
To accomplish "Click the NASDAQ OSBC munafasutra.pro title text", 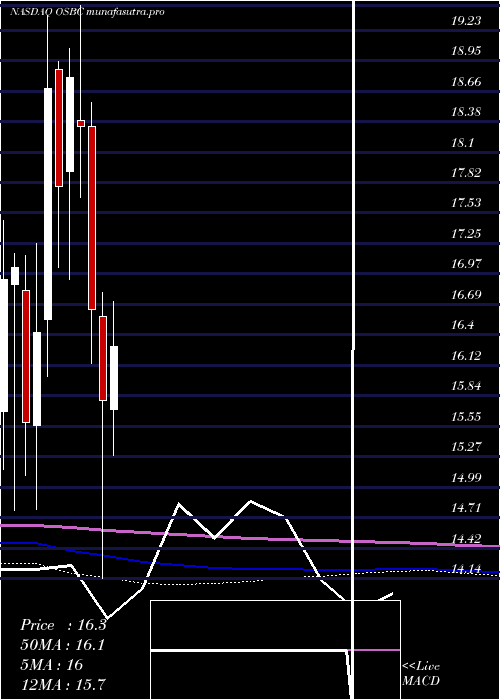I will tap(87, 12).
